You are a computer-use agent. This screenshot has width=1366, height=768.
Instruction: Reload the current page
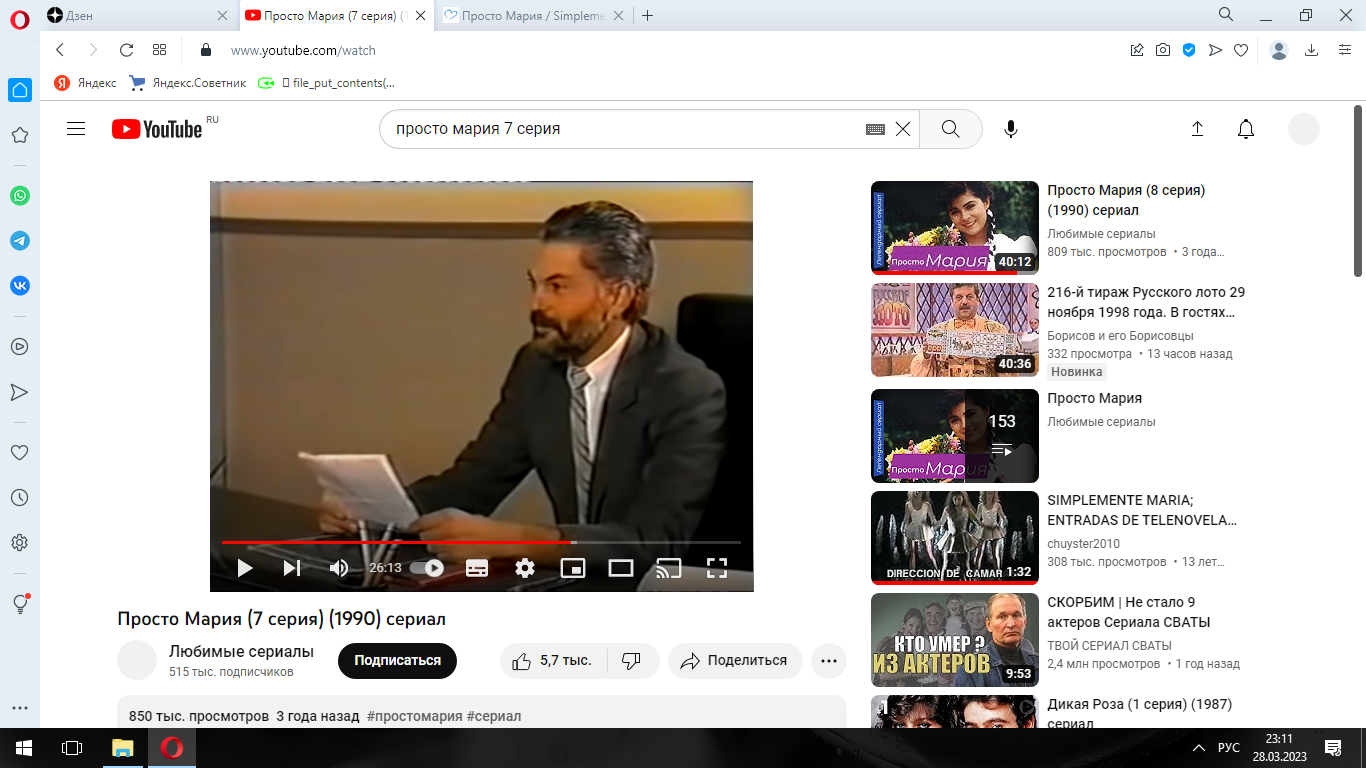[126, 50]
